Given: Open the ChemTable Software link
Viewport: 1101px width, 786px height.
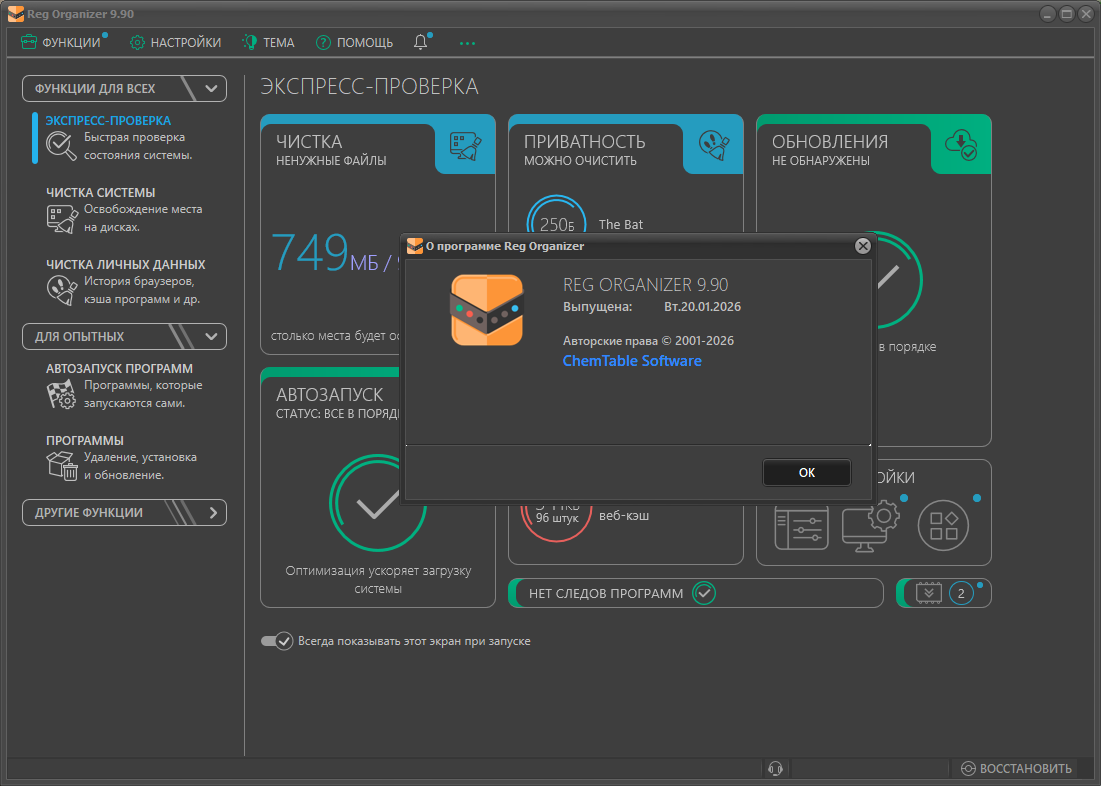Looking at the screenshot, I should pos(632,361).
